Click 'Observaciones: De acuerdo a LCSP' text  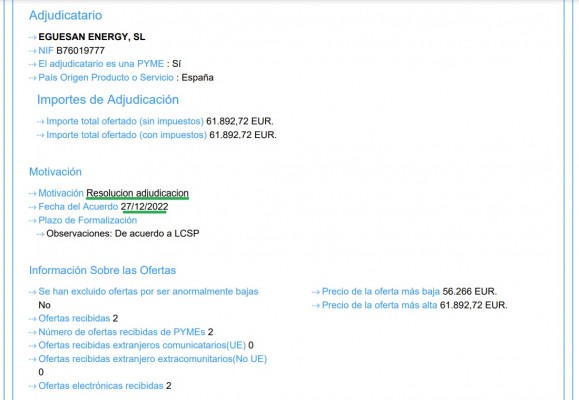[x=123, y=234]
